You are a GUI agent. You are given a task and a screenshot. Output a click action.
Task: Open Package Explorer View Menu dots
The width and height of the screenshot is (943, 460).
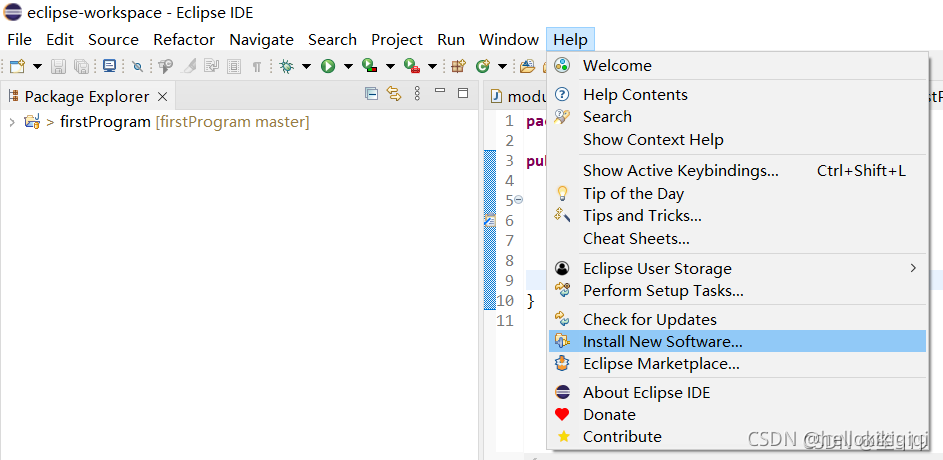point(417,93)
